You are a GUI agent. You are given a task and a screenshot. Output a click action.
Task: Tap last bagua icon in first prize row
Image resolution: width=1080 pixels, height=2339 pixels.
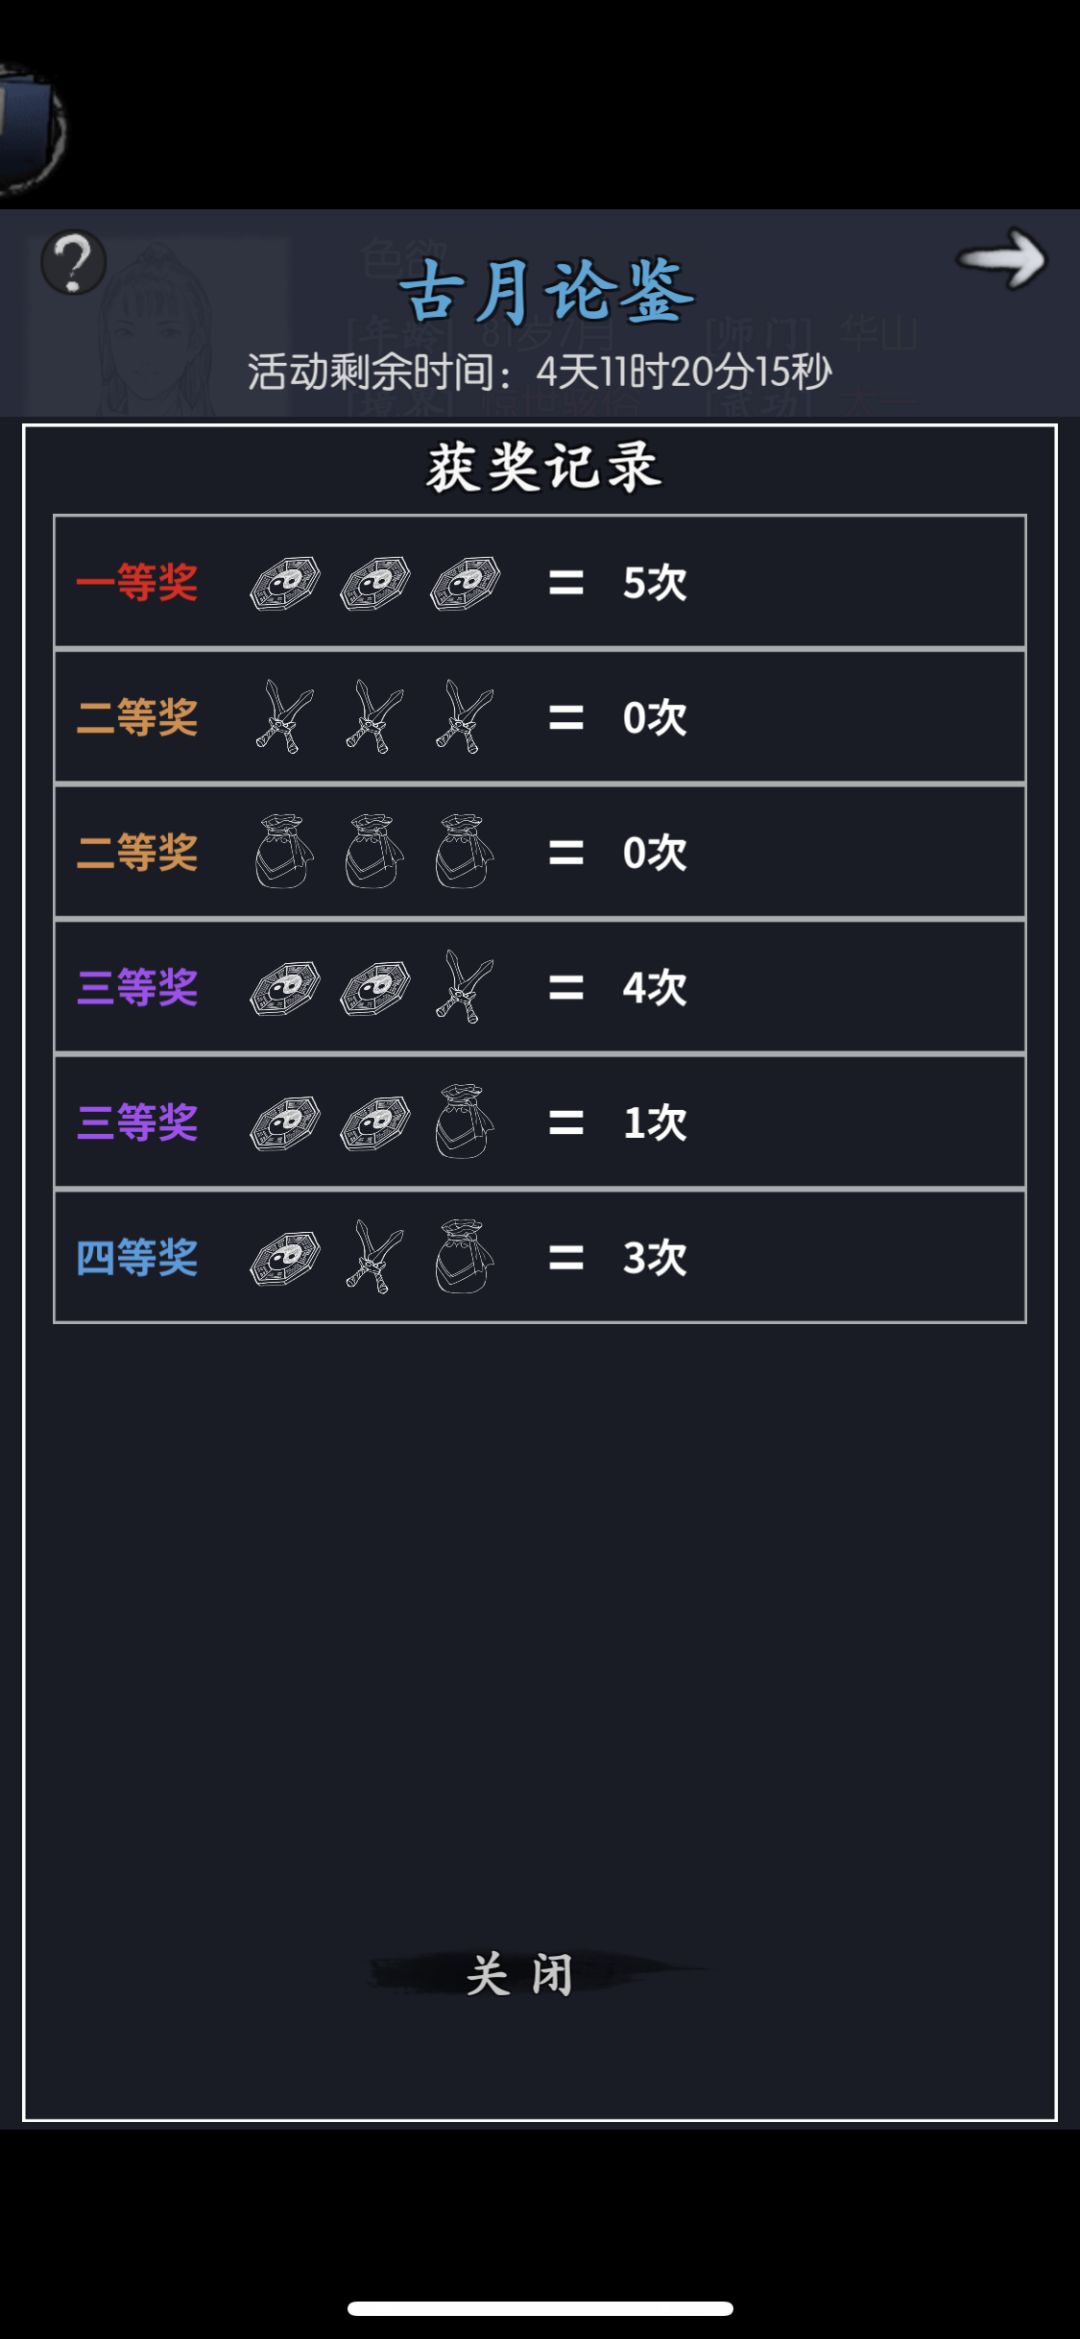[465, 583]
